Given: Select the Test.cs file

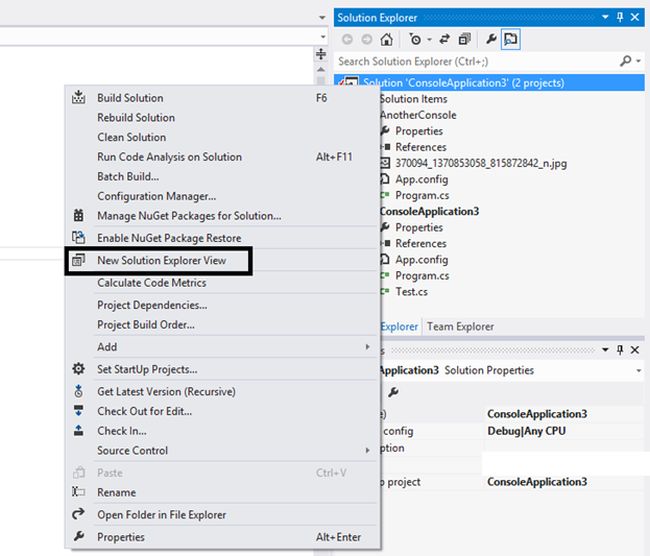Looking at the screenshot, I should pos(411,291).
